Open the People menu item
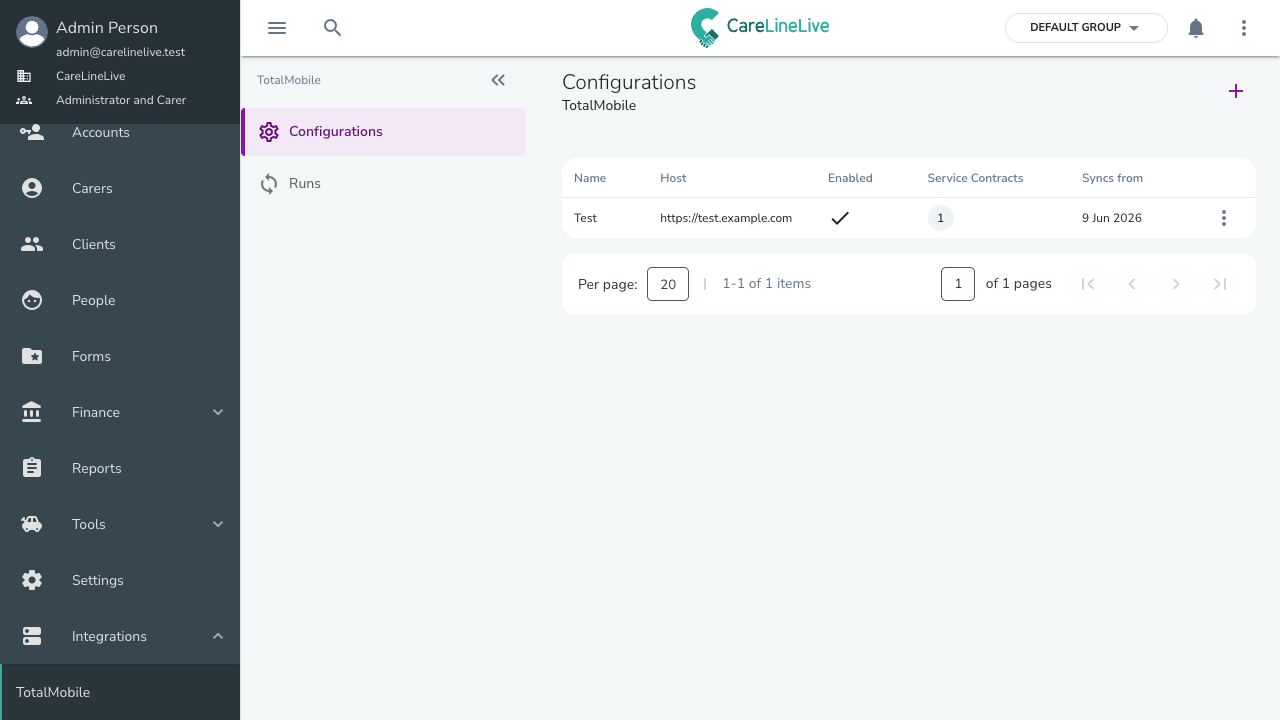 tap(120, 300)
